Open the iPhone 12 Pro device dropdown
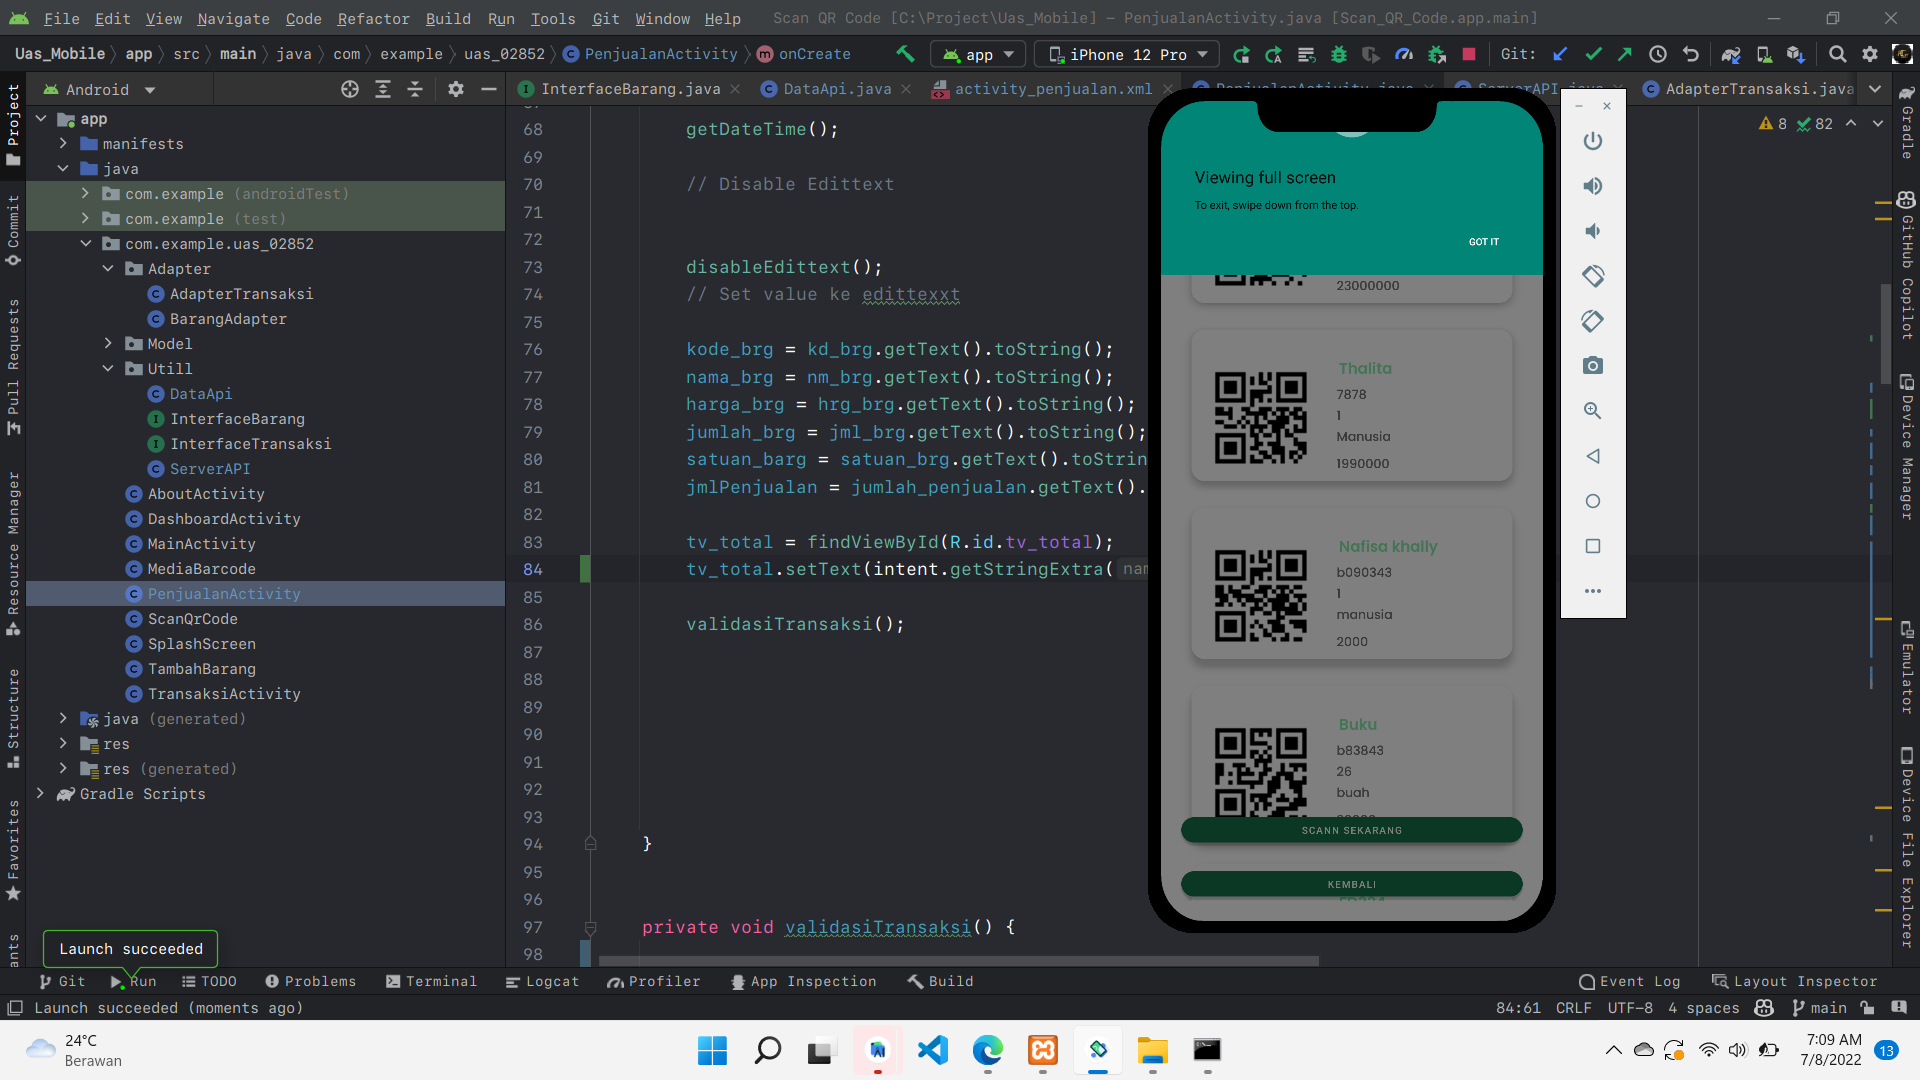This screenshot has height=1080, width=1920. tap(1125, 53)
